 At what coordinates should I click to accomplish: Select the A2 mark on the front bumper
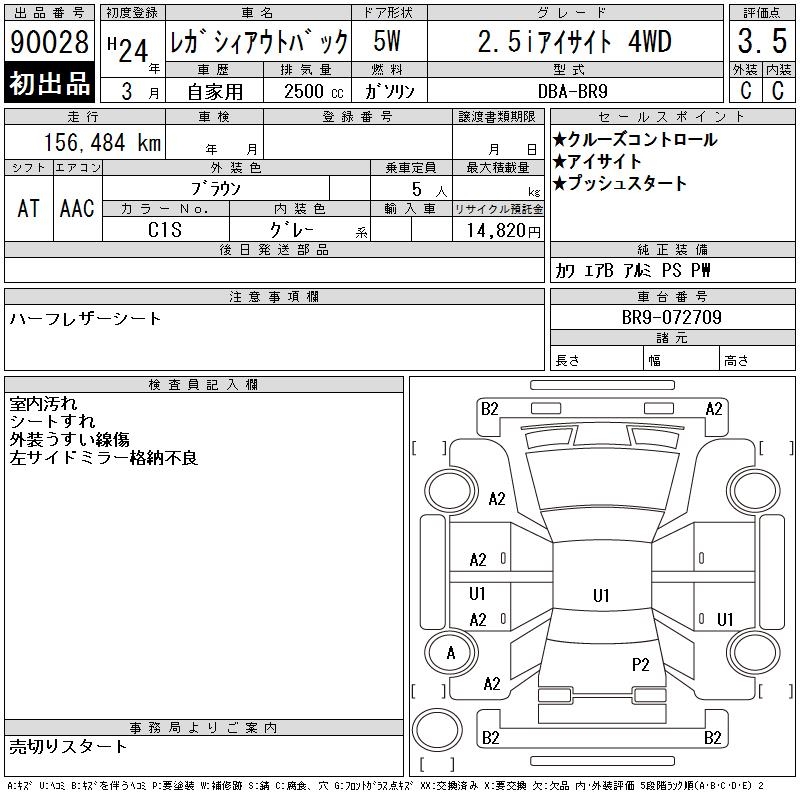[714, 409]
